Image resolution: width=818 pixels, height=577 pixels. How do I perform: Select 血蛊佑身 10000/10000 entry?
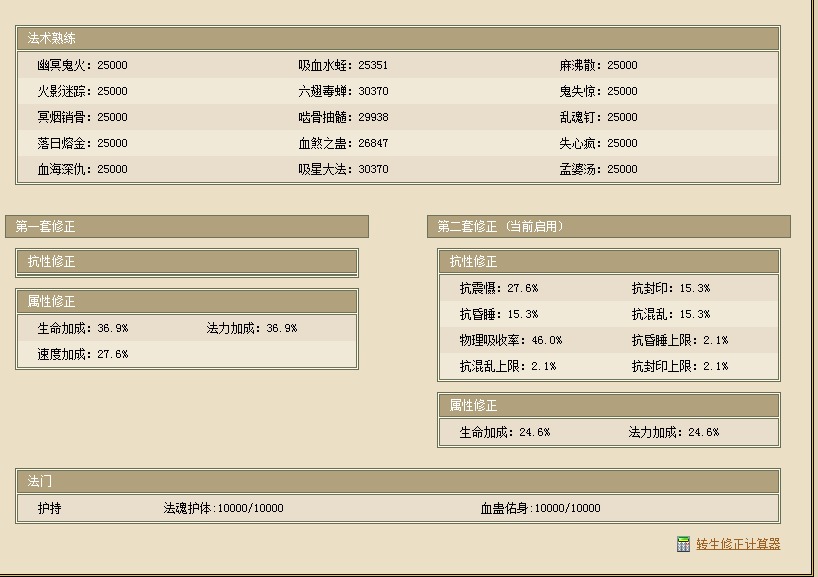coord(541,509)
